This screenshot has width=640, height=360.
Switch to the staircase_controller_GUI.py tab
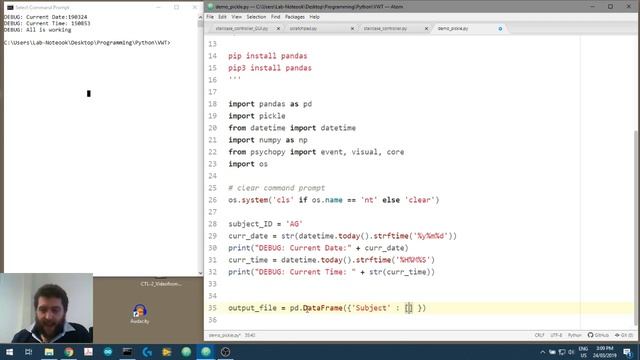tap(242, 29)
